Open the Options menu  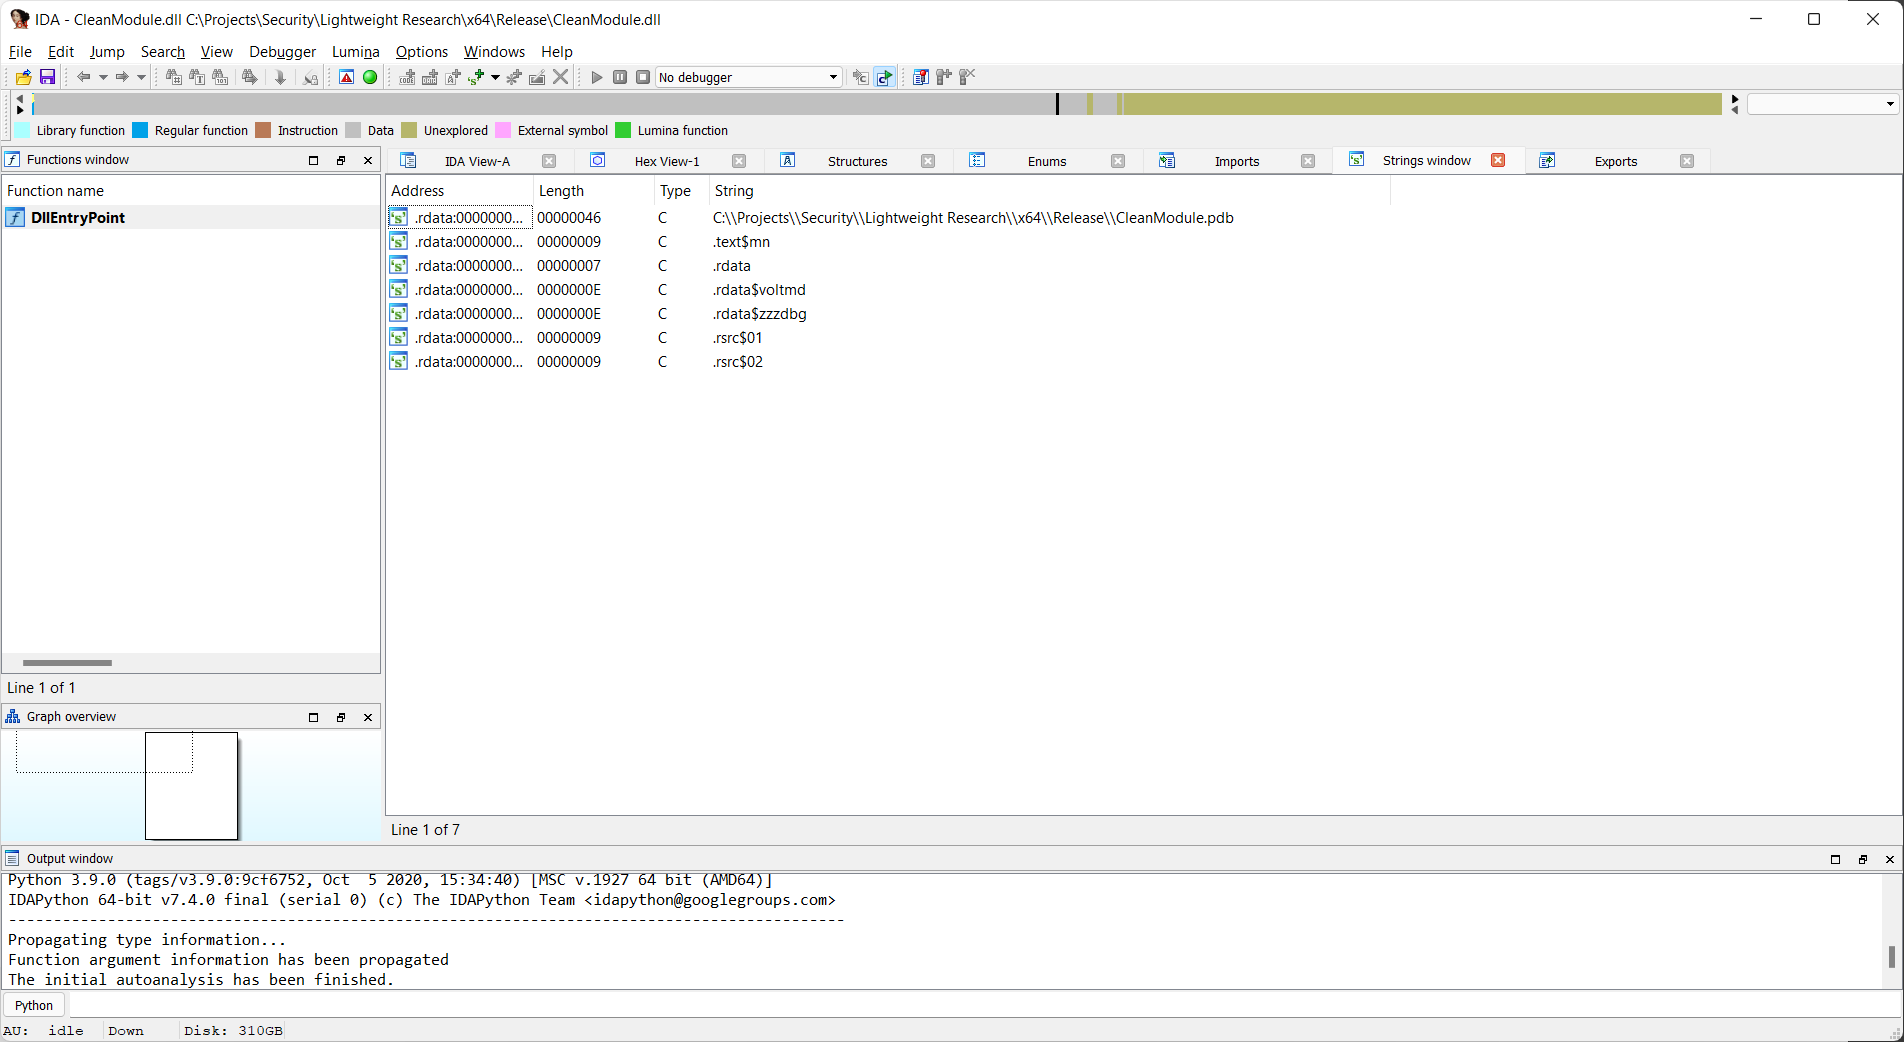pos(422,52)
